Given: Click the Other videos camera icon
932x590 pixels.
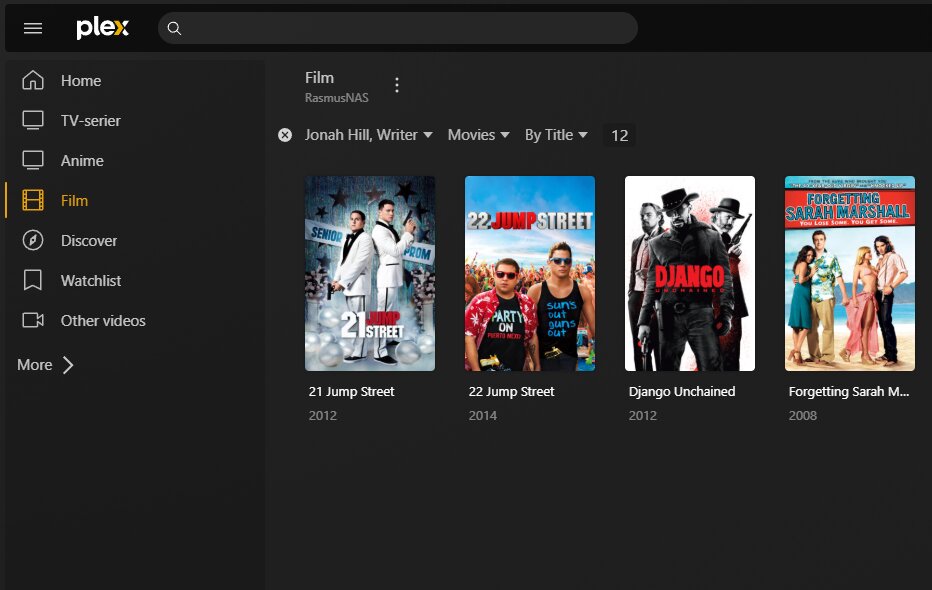Looking at the screenshot, I should pyautogui.click(x=33, y=320).
